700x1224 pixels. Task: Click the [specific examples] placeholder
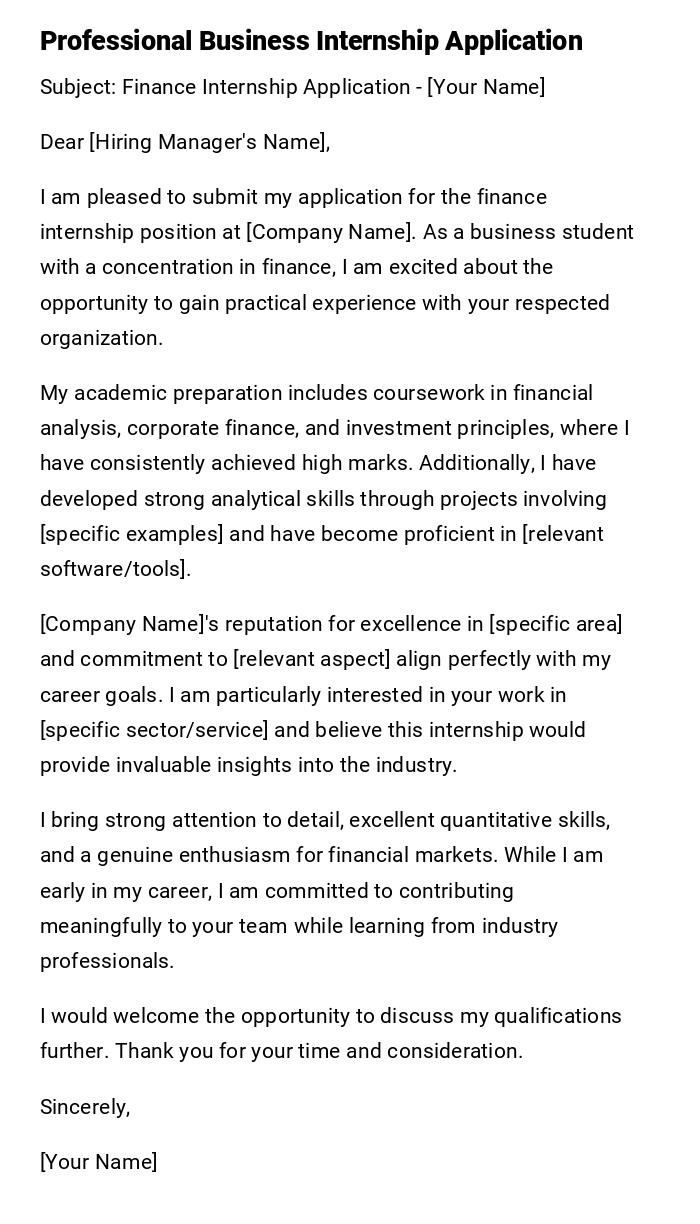tap(131, 534)
